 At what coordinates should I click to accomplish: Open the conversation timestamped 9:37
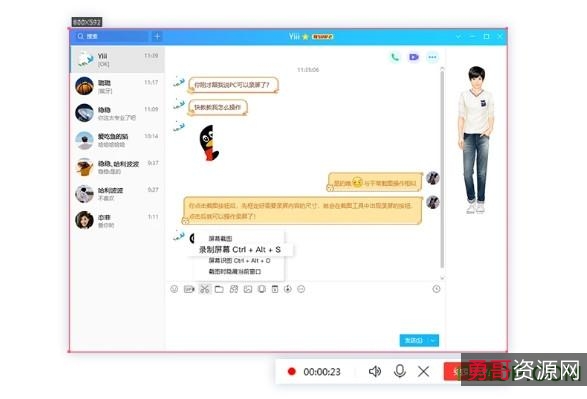coord(117,167)
